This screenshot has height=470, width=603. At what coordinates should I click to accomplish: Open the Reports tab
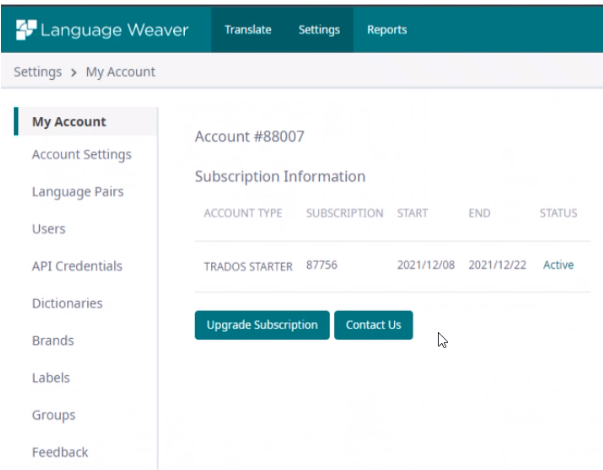pos(387,30)
